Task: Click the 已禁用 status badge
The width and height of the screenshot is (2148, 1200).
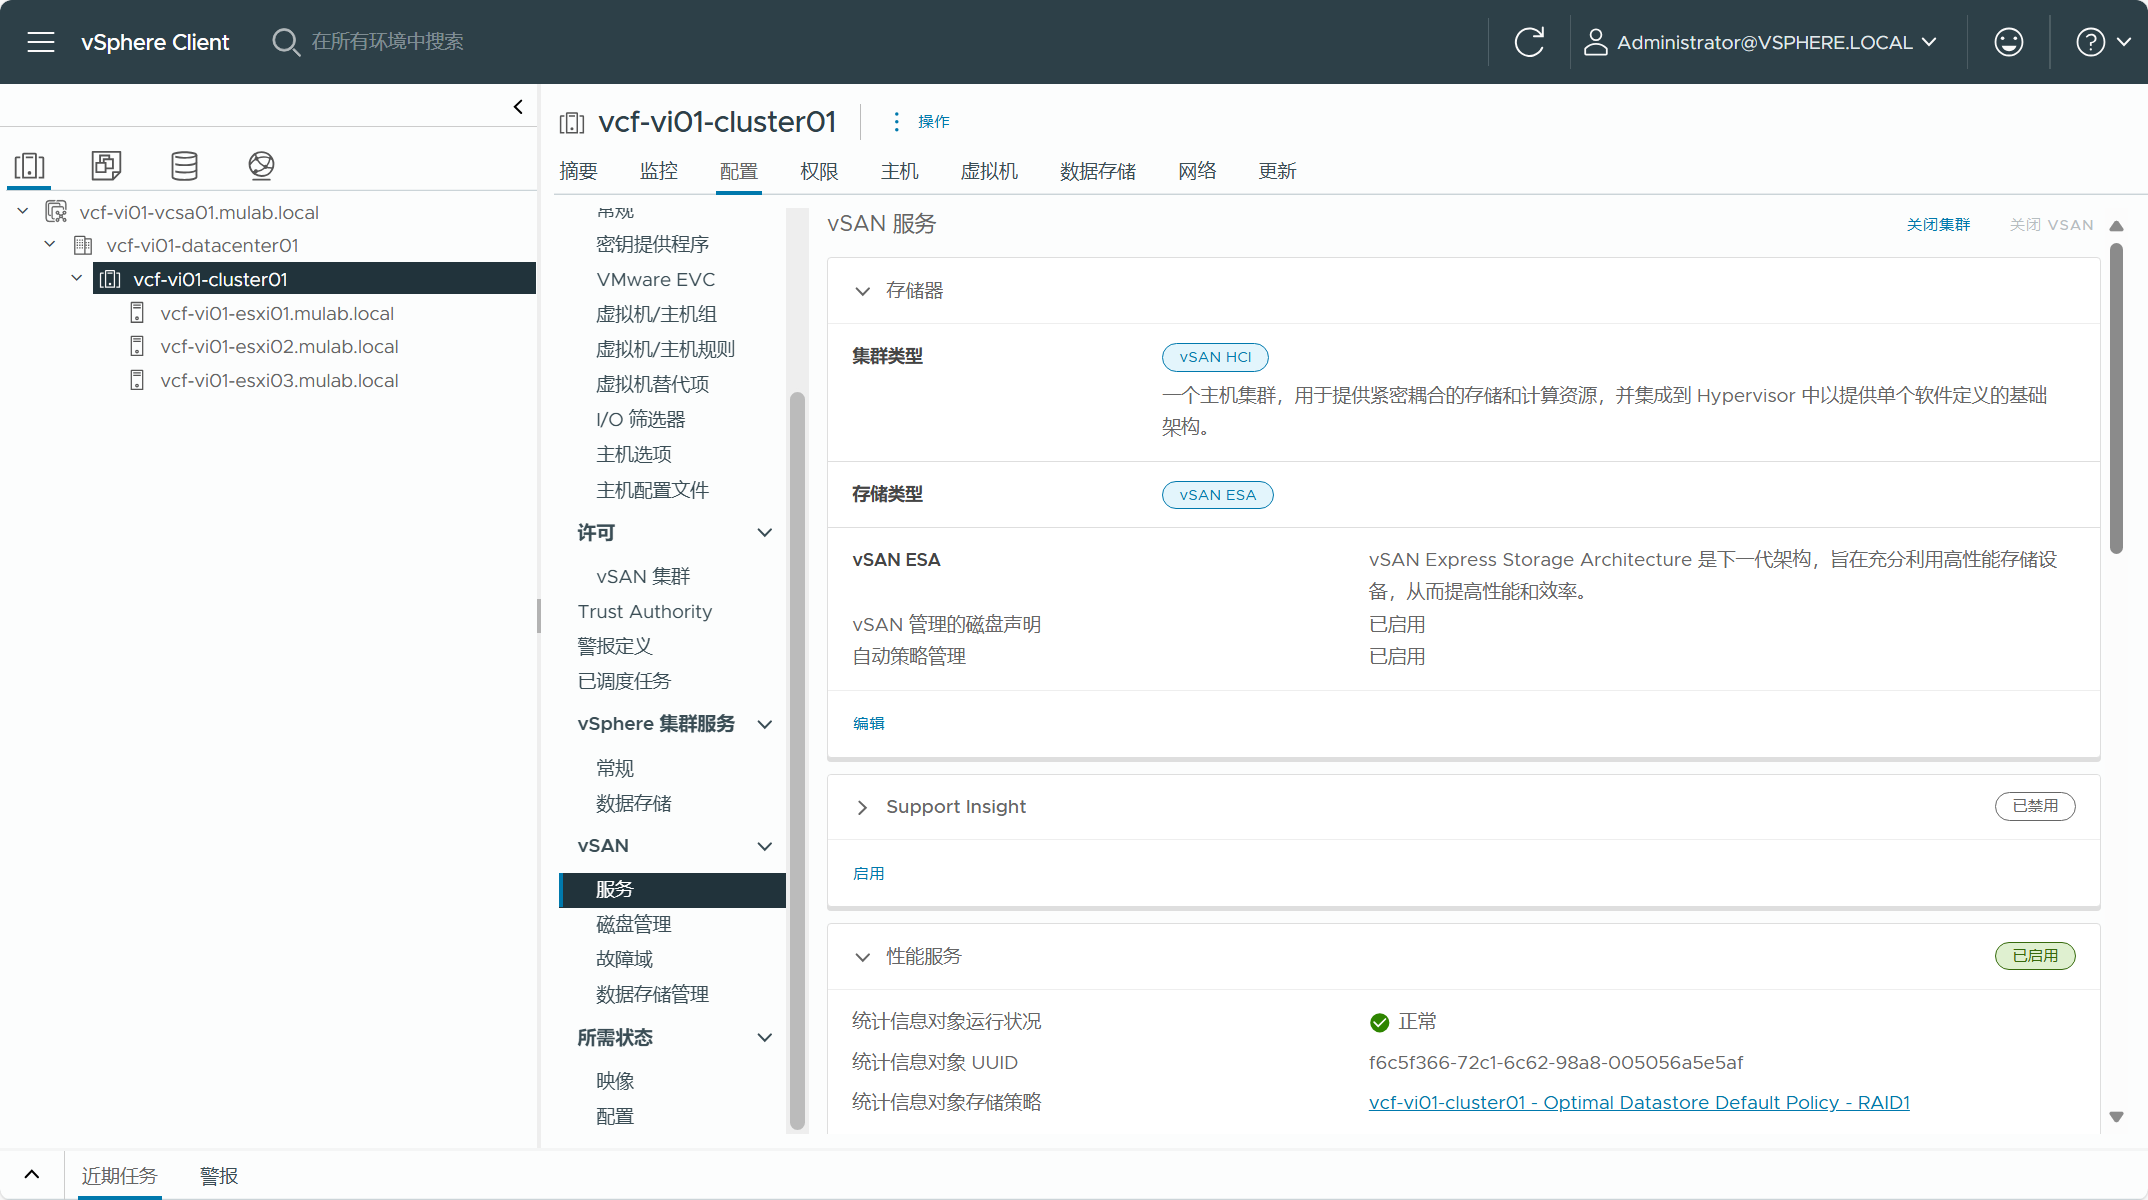Action: pos(2035,806)
